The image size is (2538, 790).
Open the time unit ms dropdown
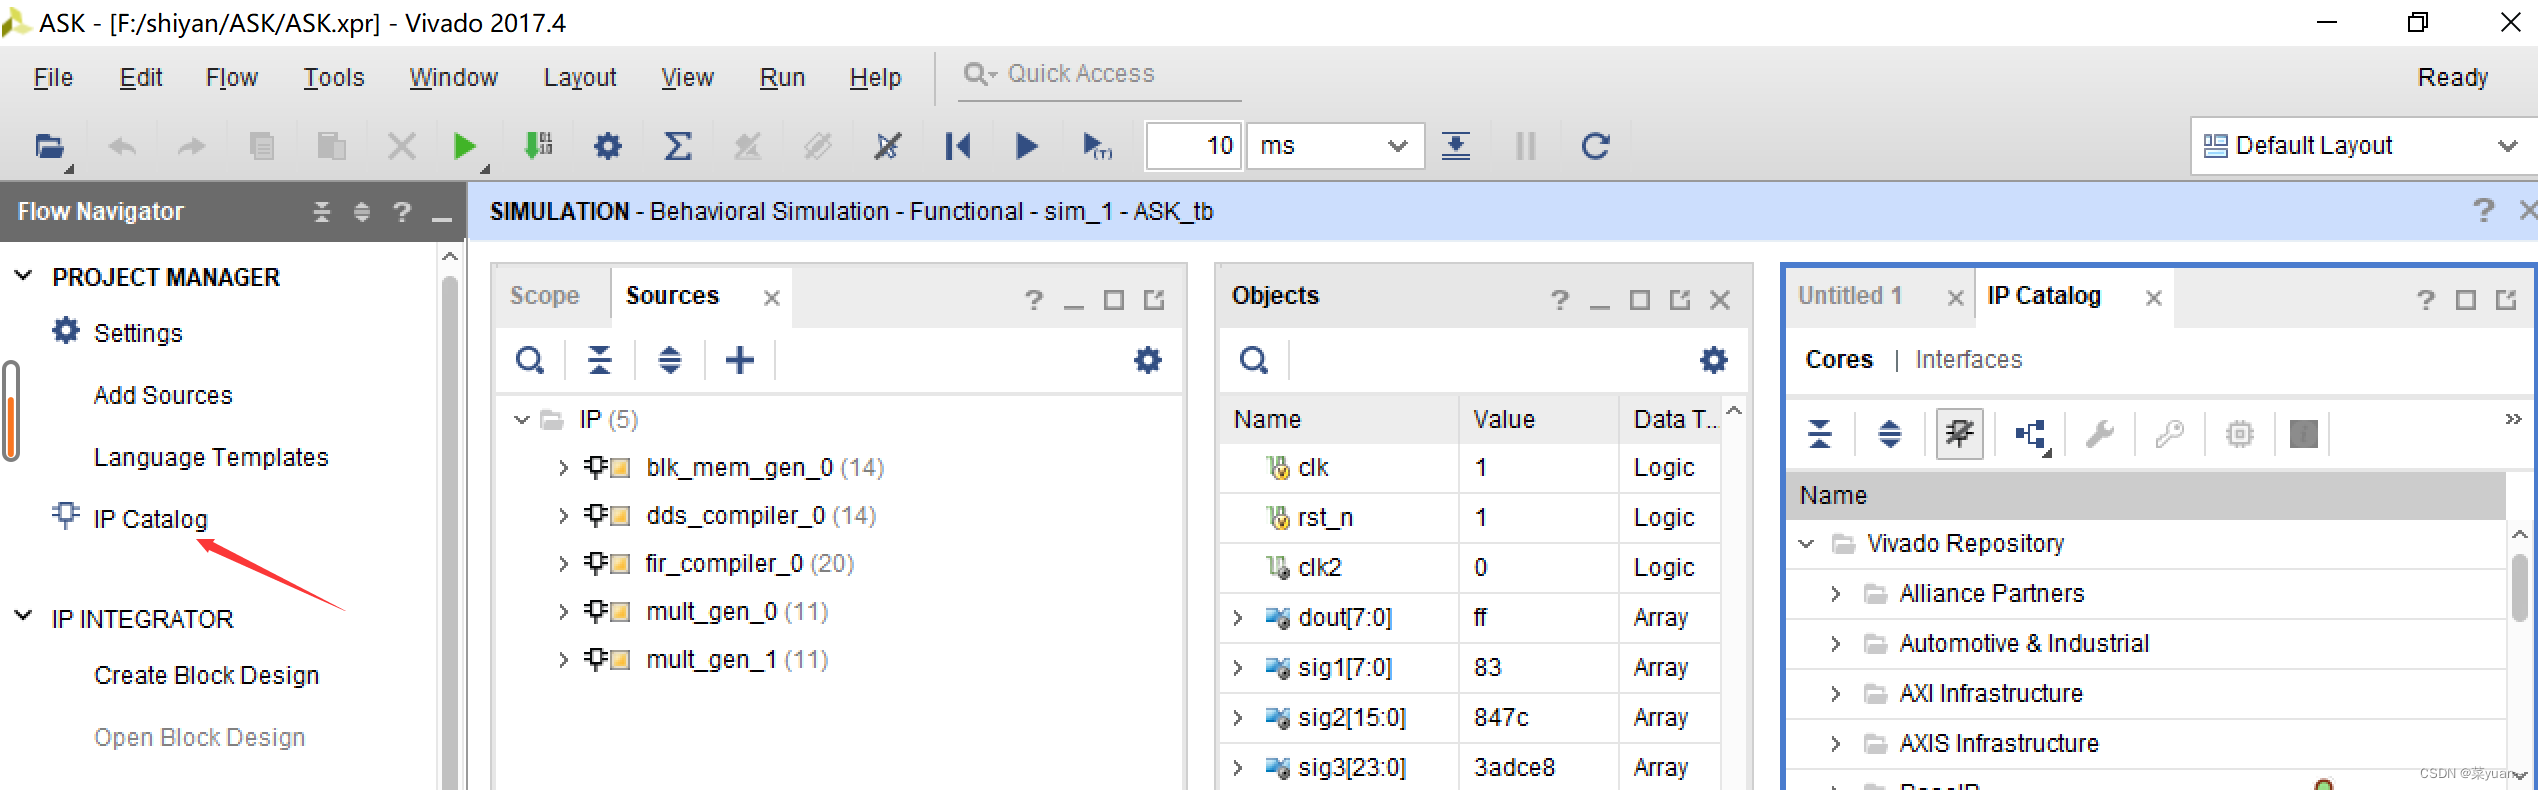pyautogui.click(x=1336, y=146)
